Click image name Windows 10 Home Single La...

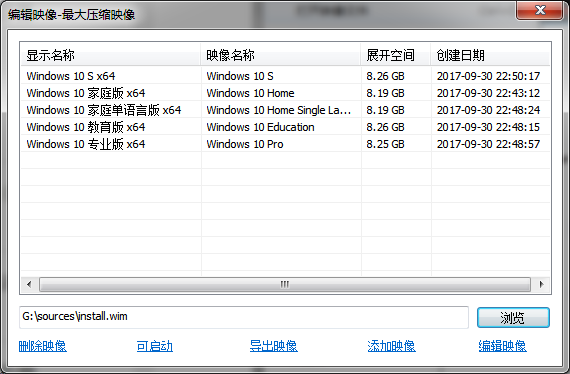pyautogui.click(x=278, y=110)
